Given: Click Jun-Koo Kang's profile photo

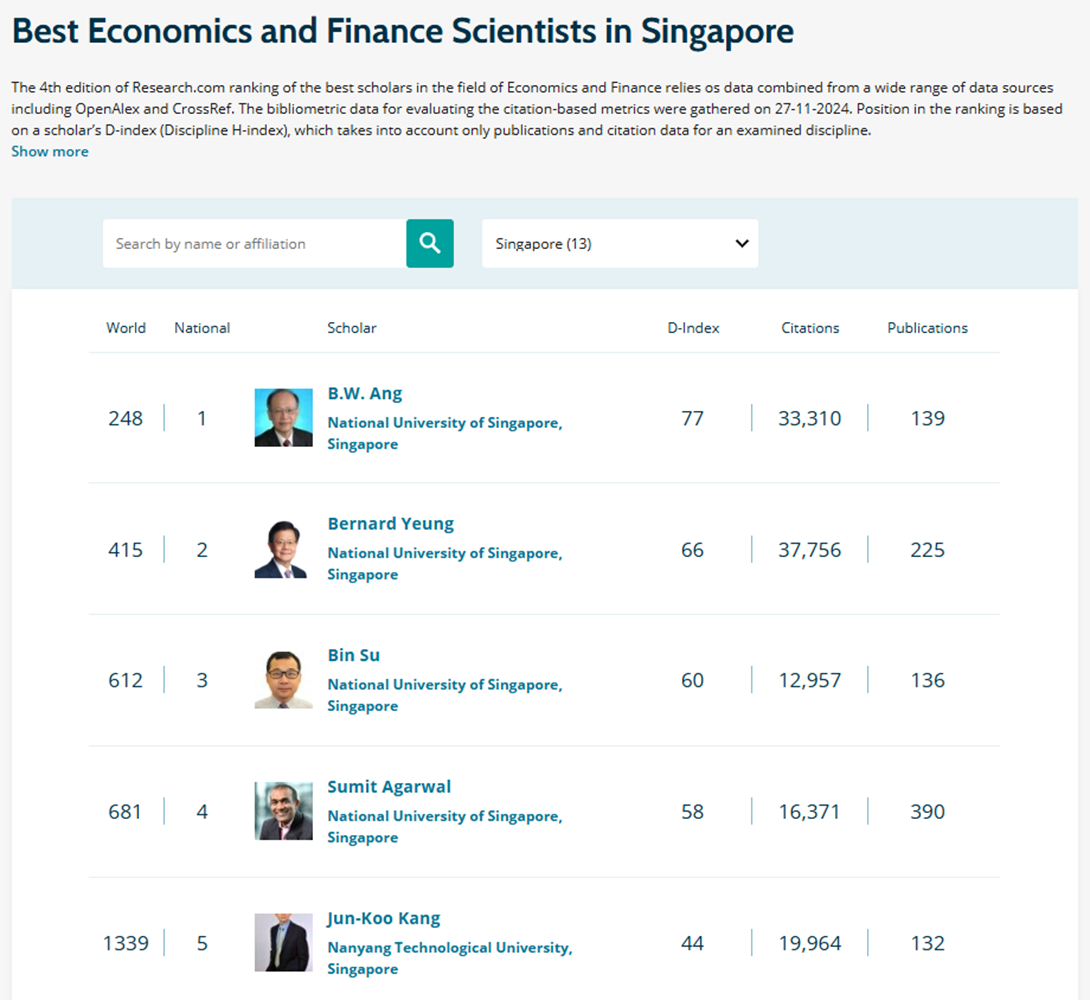Looking at the screenshot, I should pos(284,942).
